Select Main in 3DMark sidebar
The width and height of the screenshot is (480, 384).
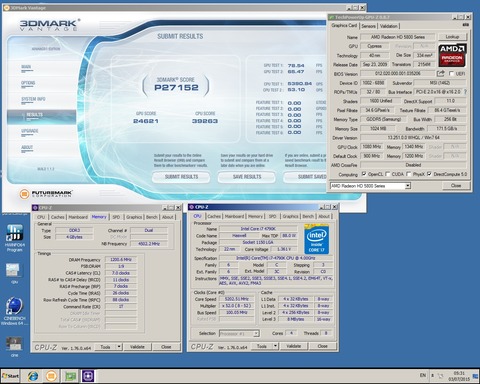(26, 67)
